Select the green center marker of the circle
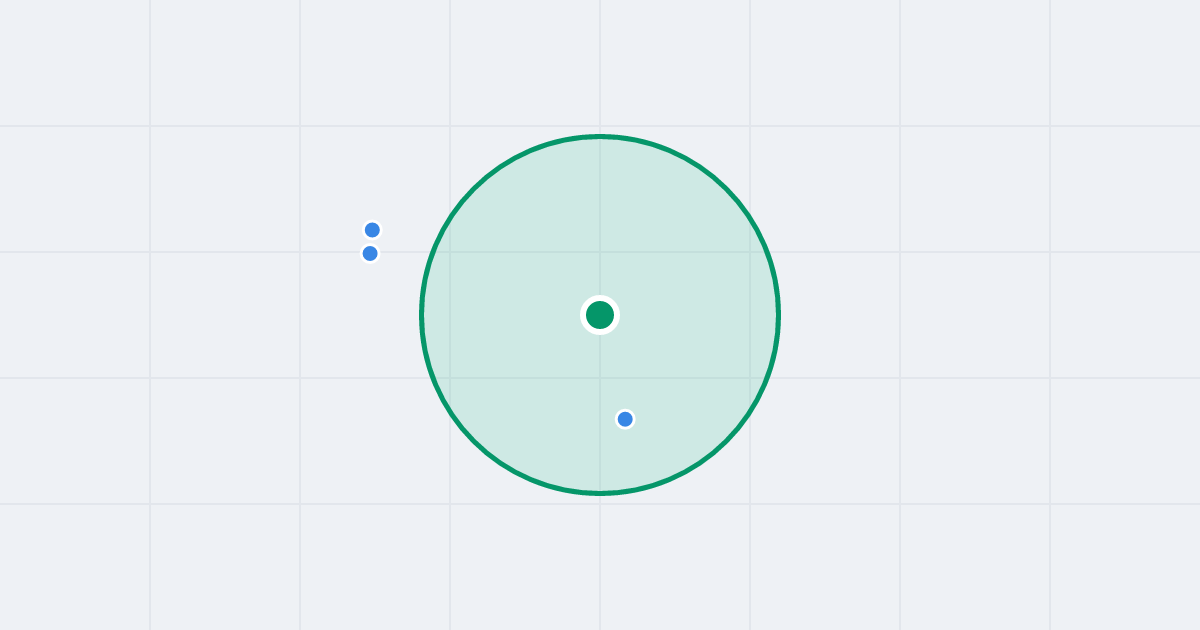Image resolution: width=1200 pixels, height=630 pixels. 600,315
